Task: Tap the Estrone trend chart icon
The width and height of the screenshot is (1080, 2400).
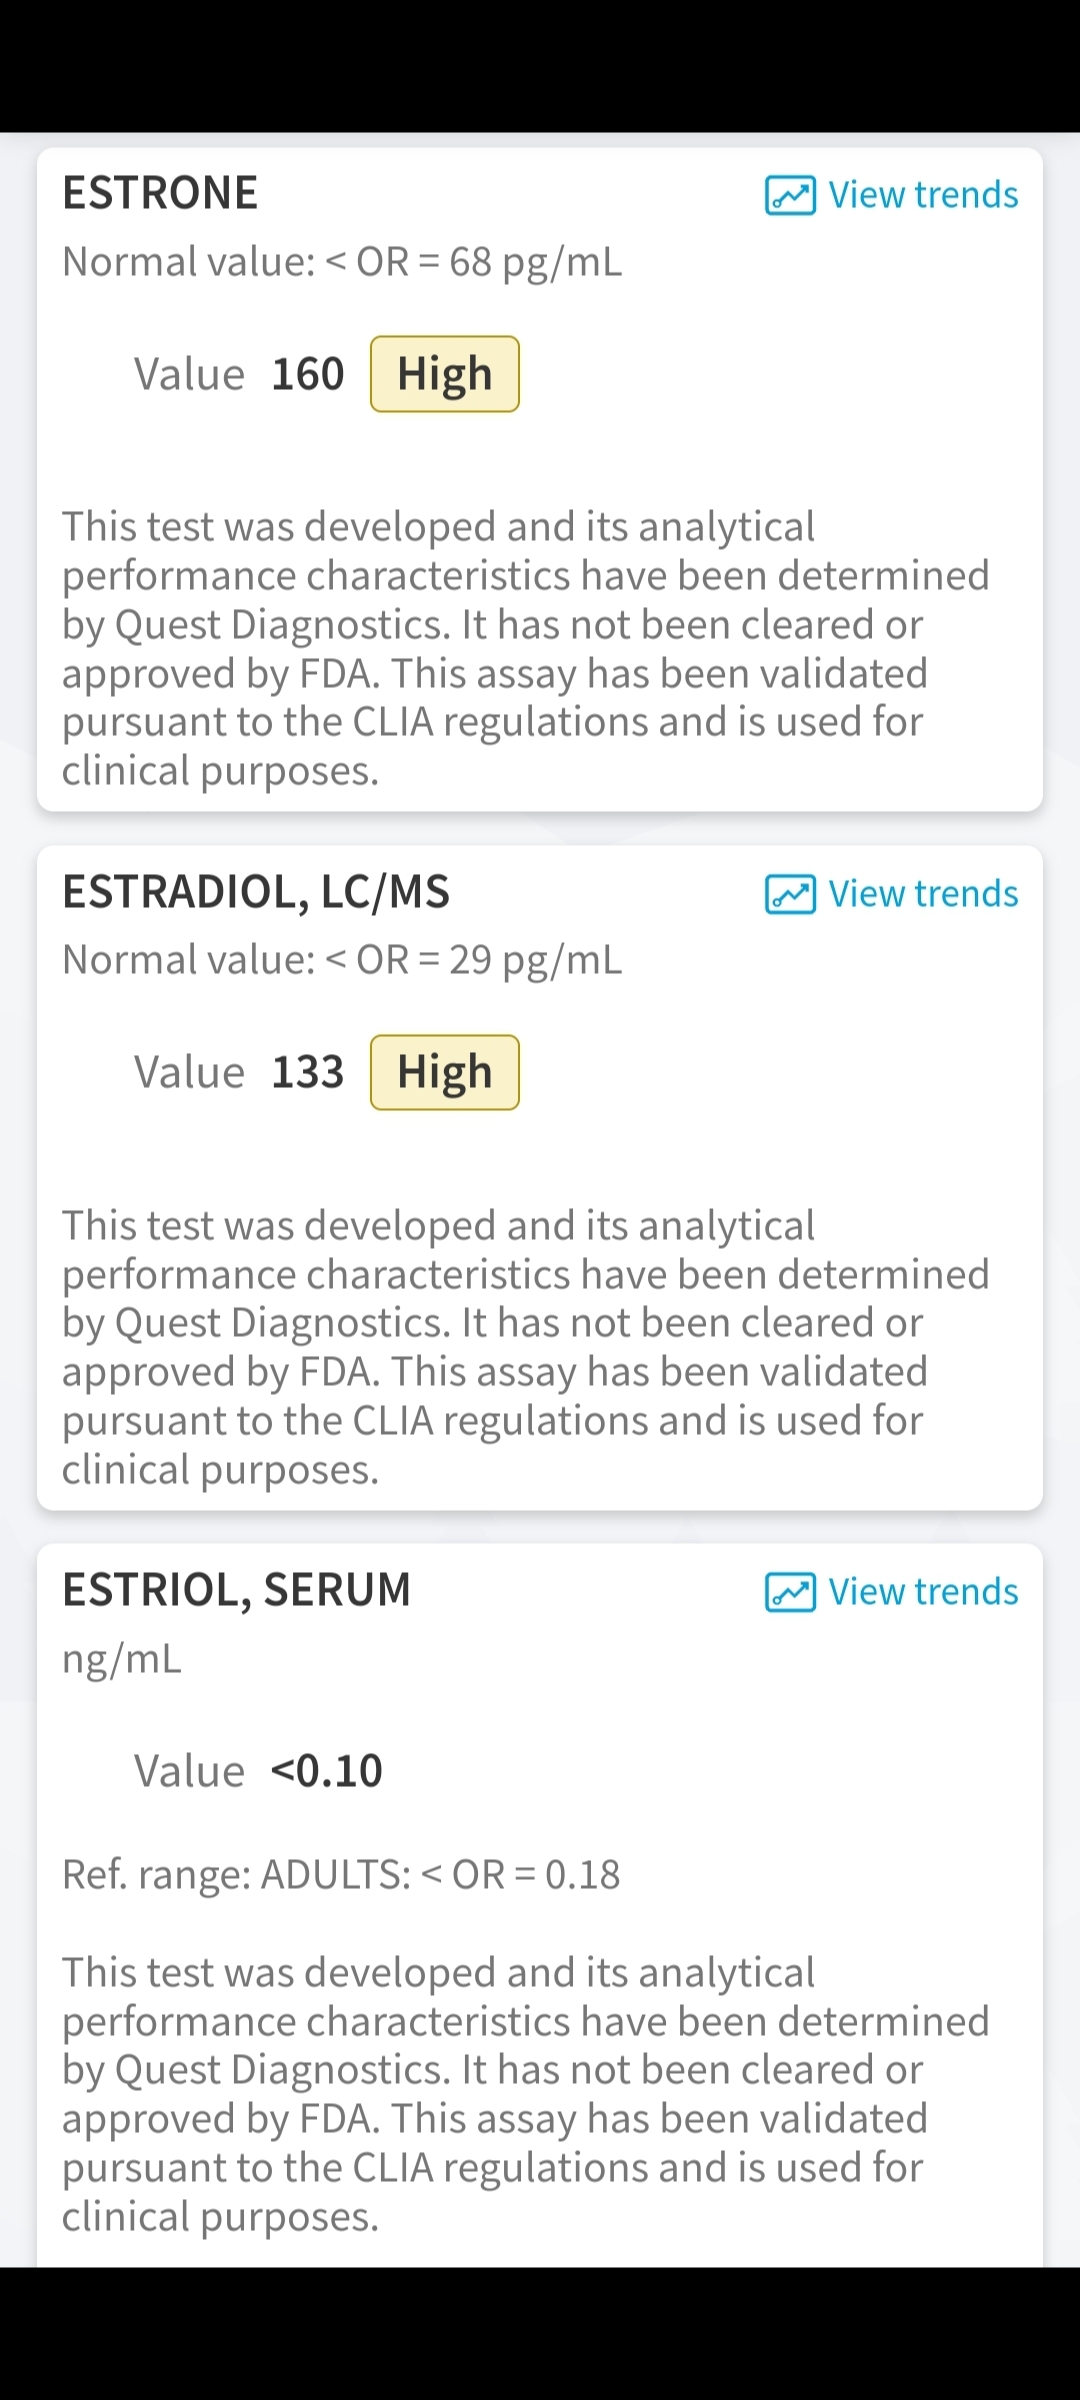Action: tap(790, 195)
